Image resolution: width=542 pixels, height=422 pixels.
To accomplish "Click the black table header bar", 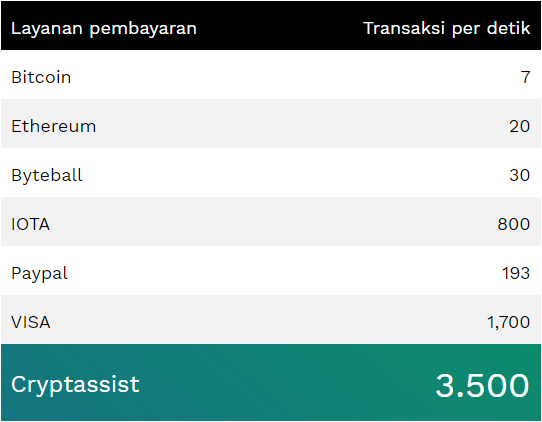I will click(271, 26).
